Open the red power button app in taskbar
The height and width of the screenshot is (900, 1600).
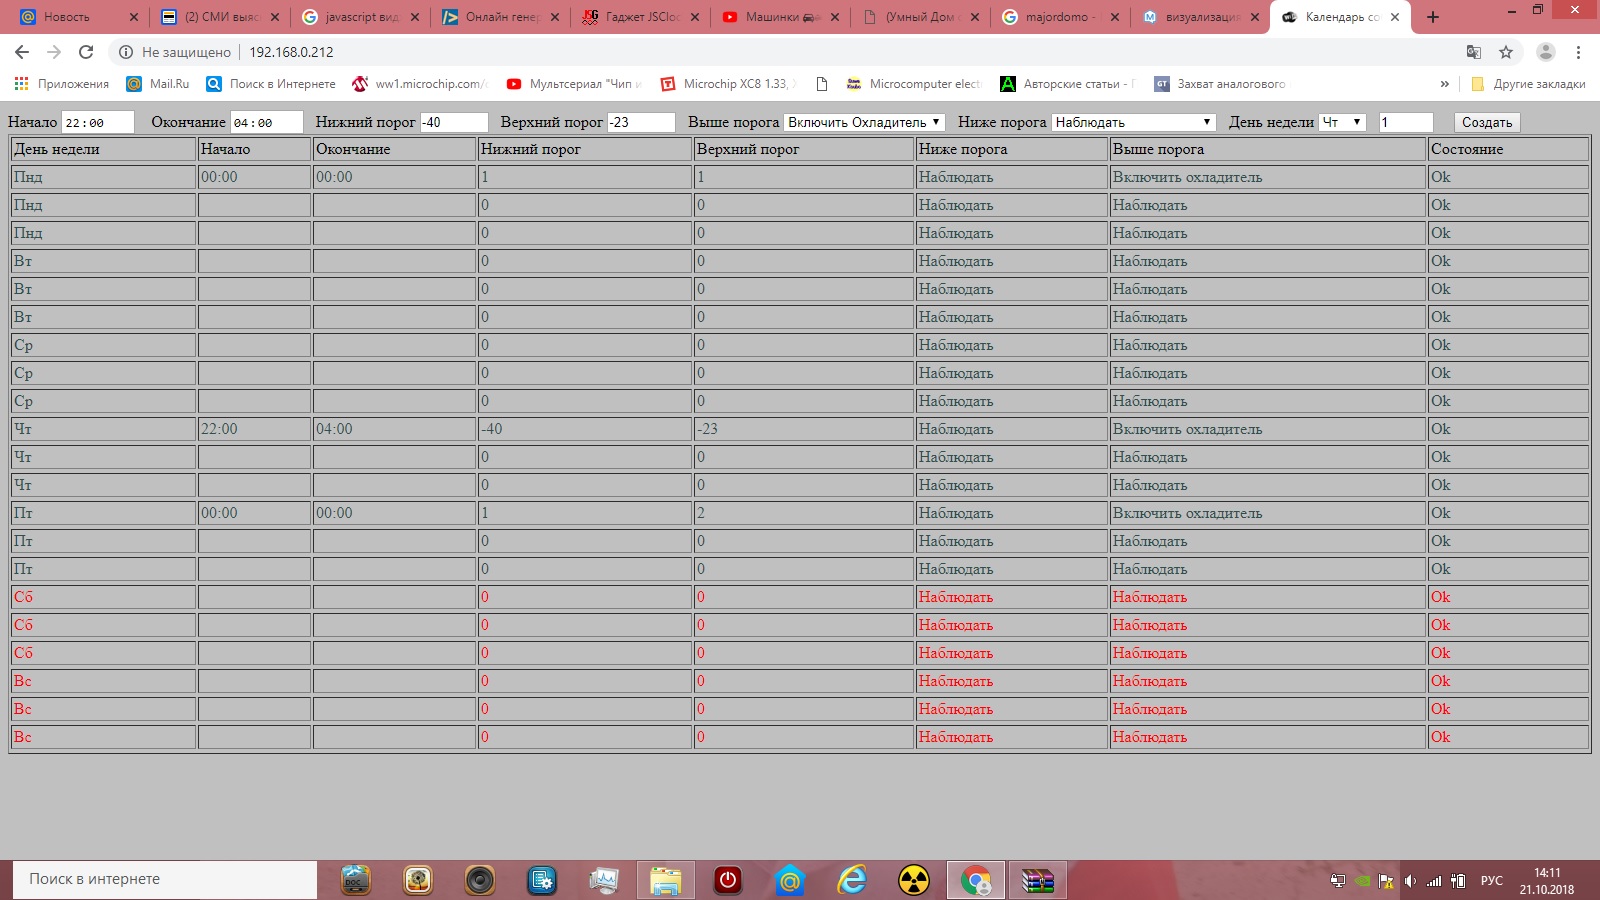(728, 880)
